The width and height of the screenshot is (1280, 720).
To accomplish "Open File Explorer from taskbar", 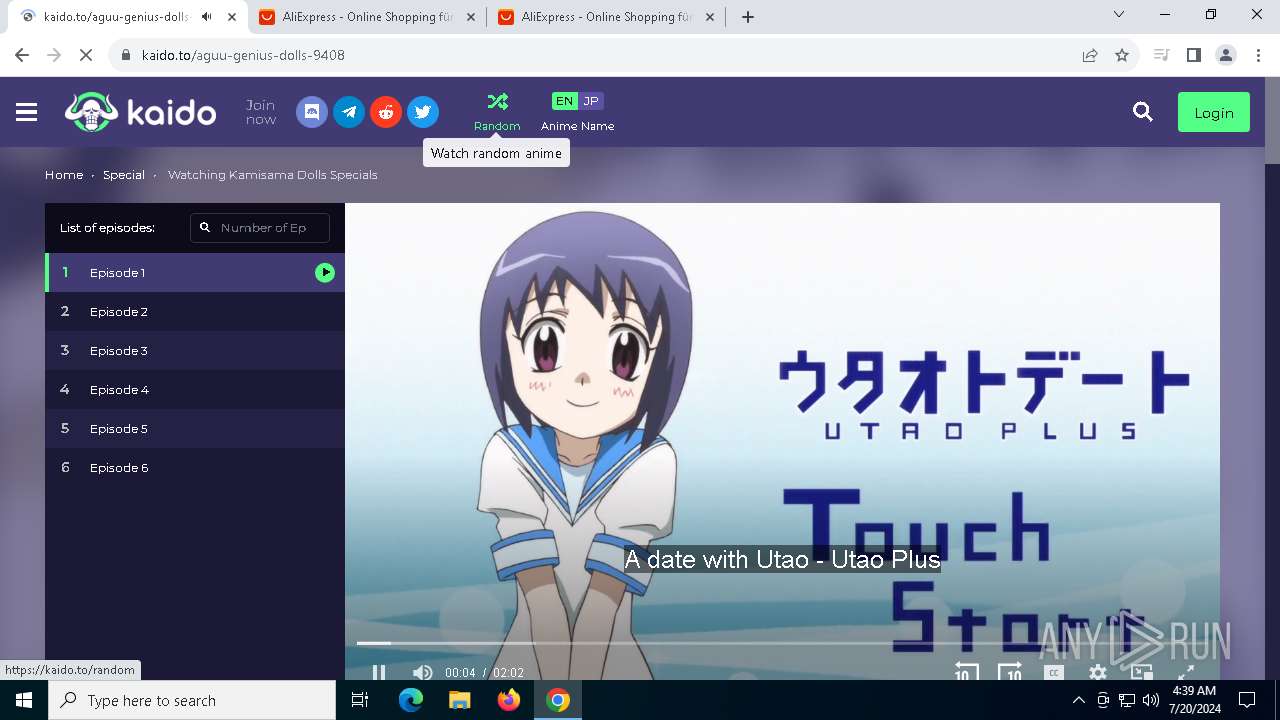I will point(459,700).
